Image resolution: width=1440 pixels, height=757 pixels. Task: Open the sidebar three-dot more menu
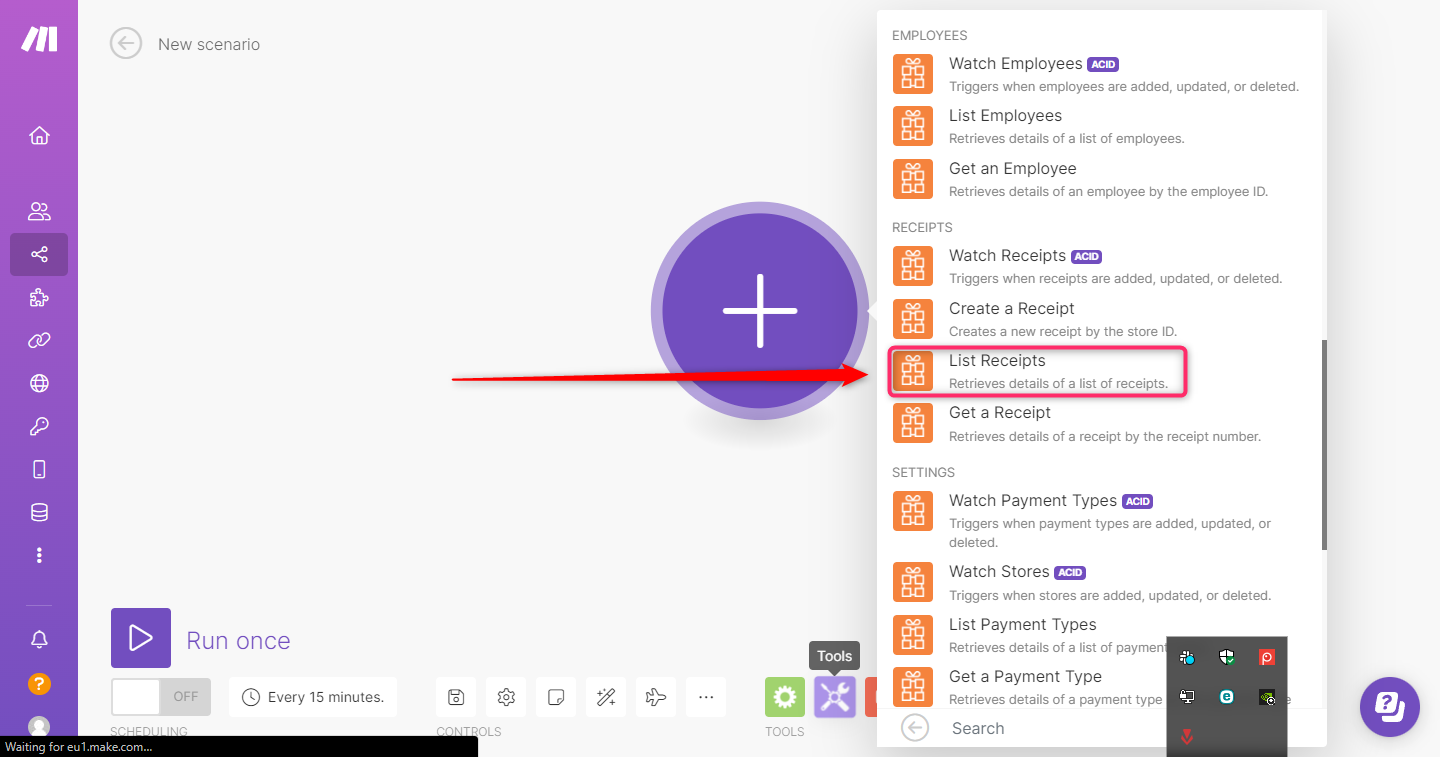click(39, 555)
